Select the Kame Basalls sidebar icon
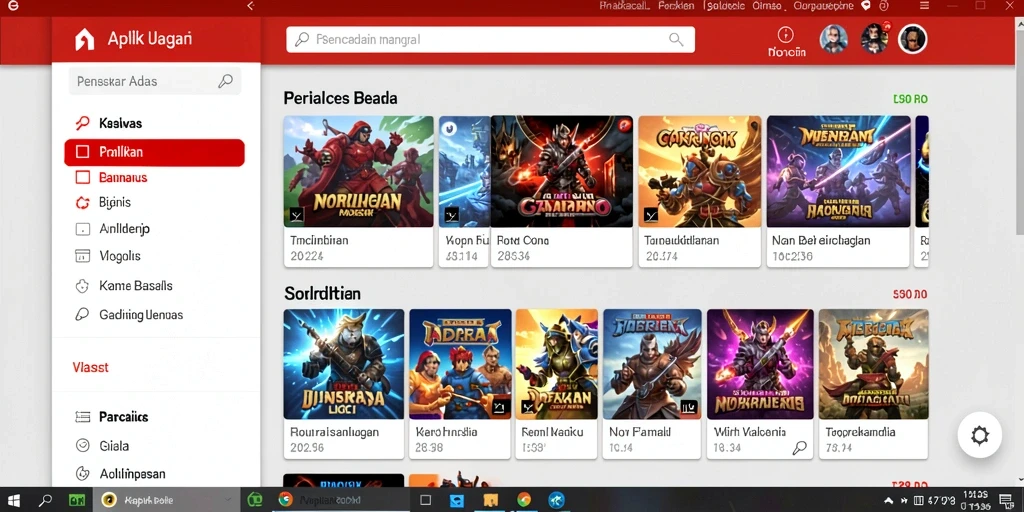Screen dimensions: 1024x512 (x=82, y=285)
